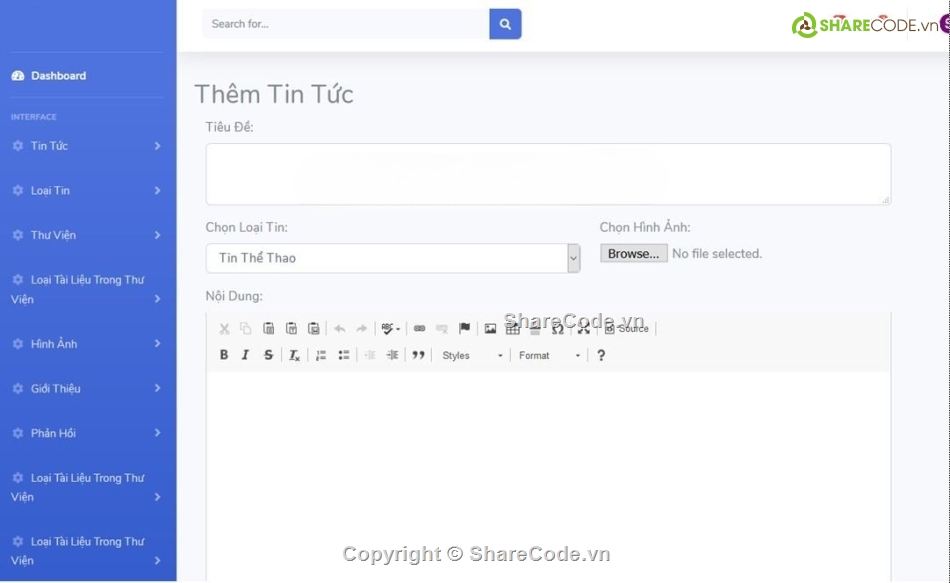Insert a block quote
Image resolution: width=950 pixels, height=583 pixels.
click(x=419, y=355)
